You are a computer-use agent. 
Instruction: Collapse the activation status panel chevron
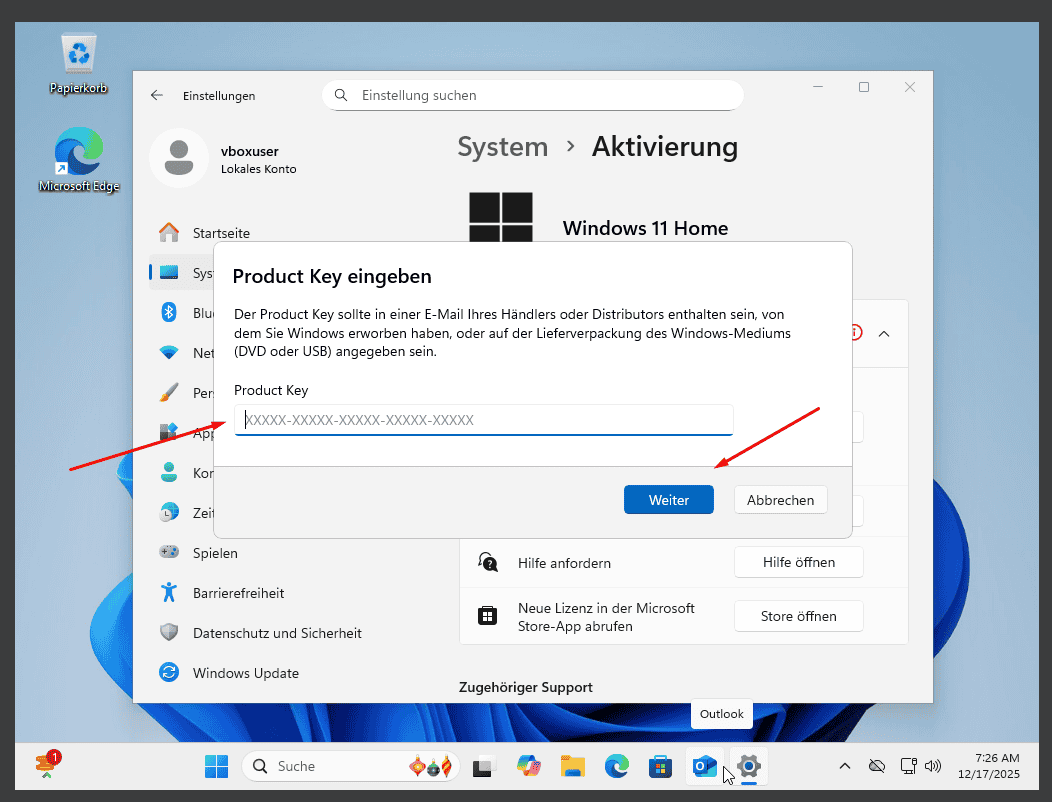coord(883,333)
